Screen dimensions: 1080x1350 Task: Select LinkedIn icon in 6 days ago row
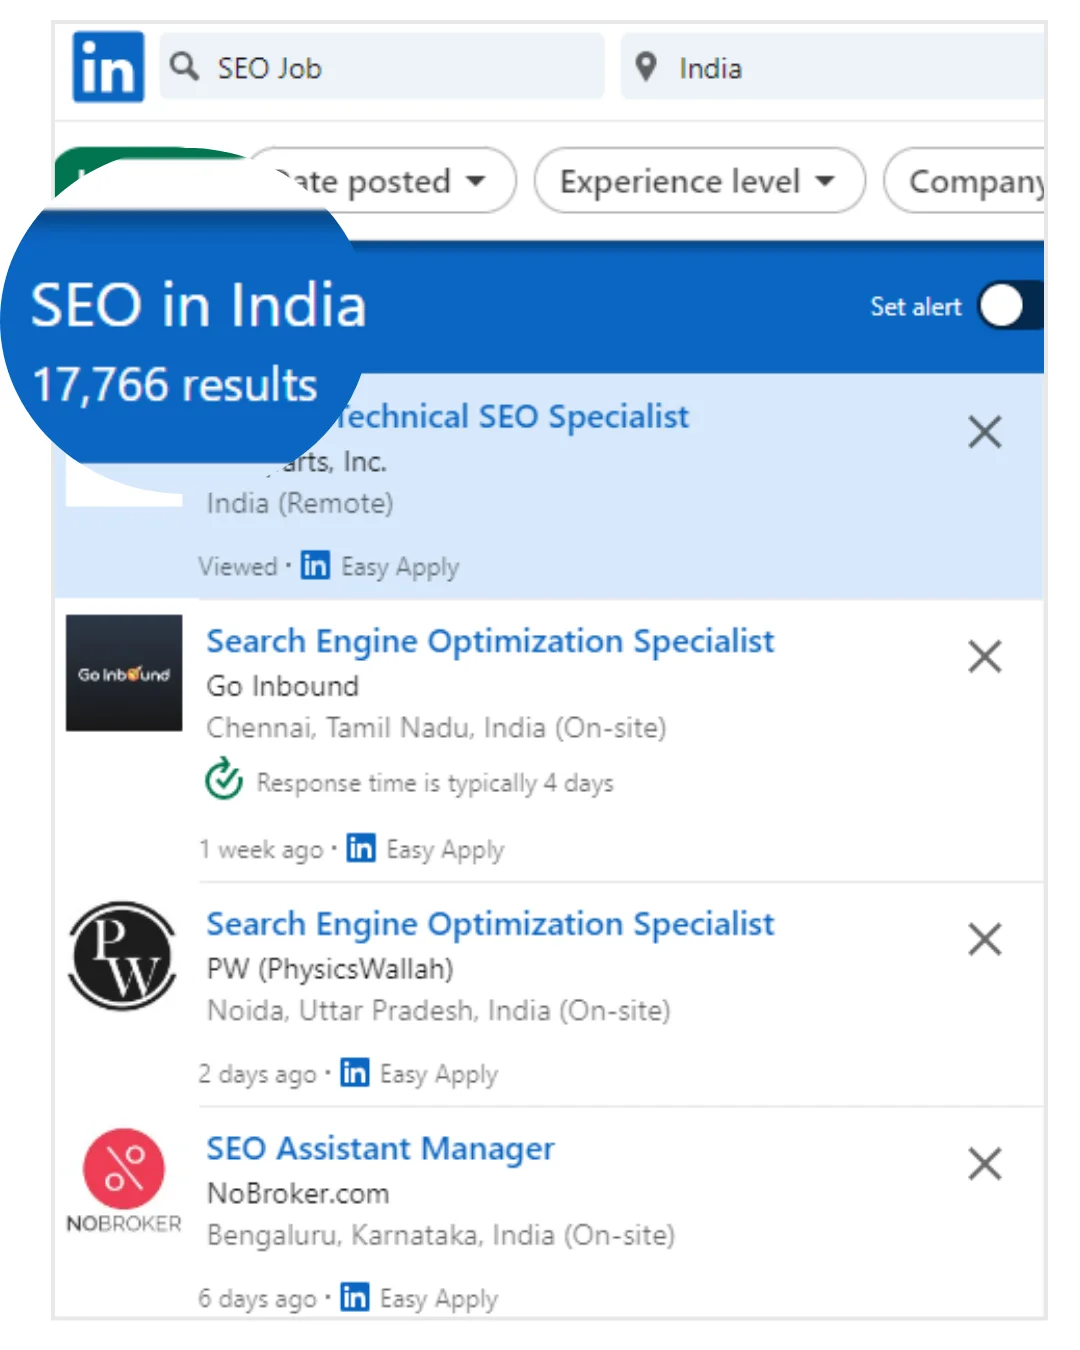click(x=354, y=1297)
